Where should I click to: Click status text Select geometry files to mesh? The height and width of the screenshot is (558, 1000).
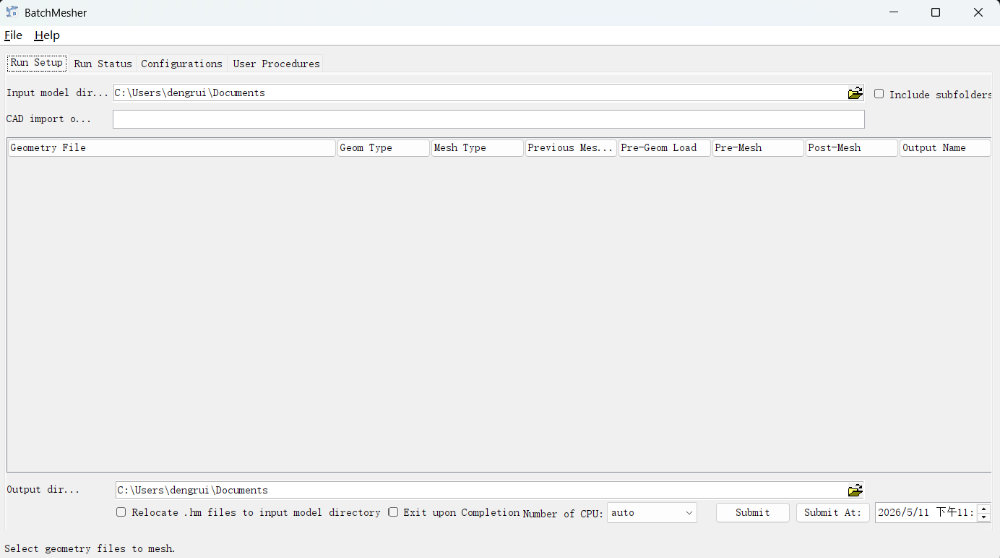point(89,548)
